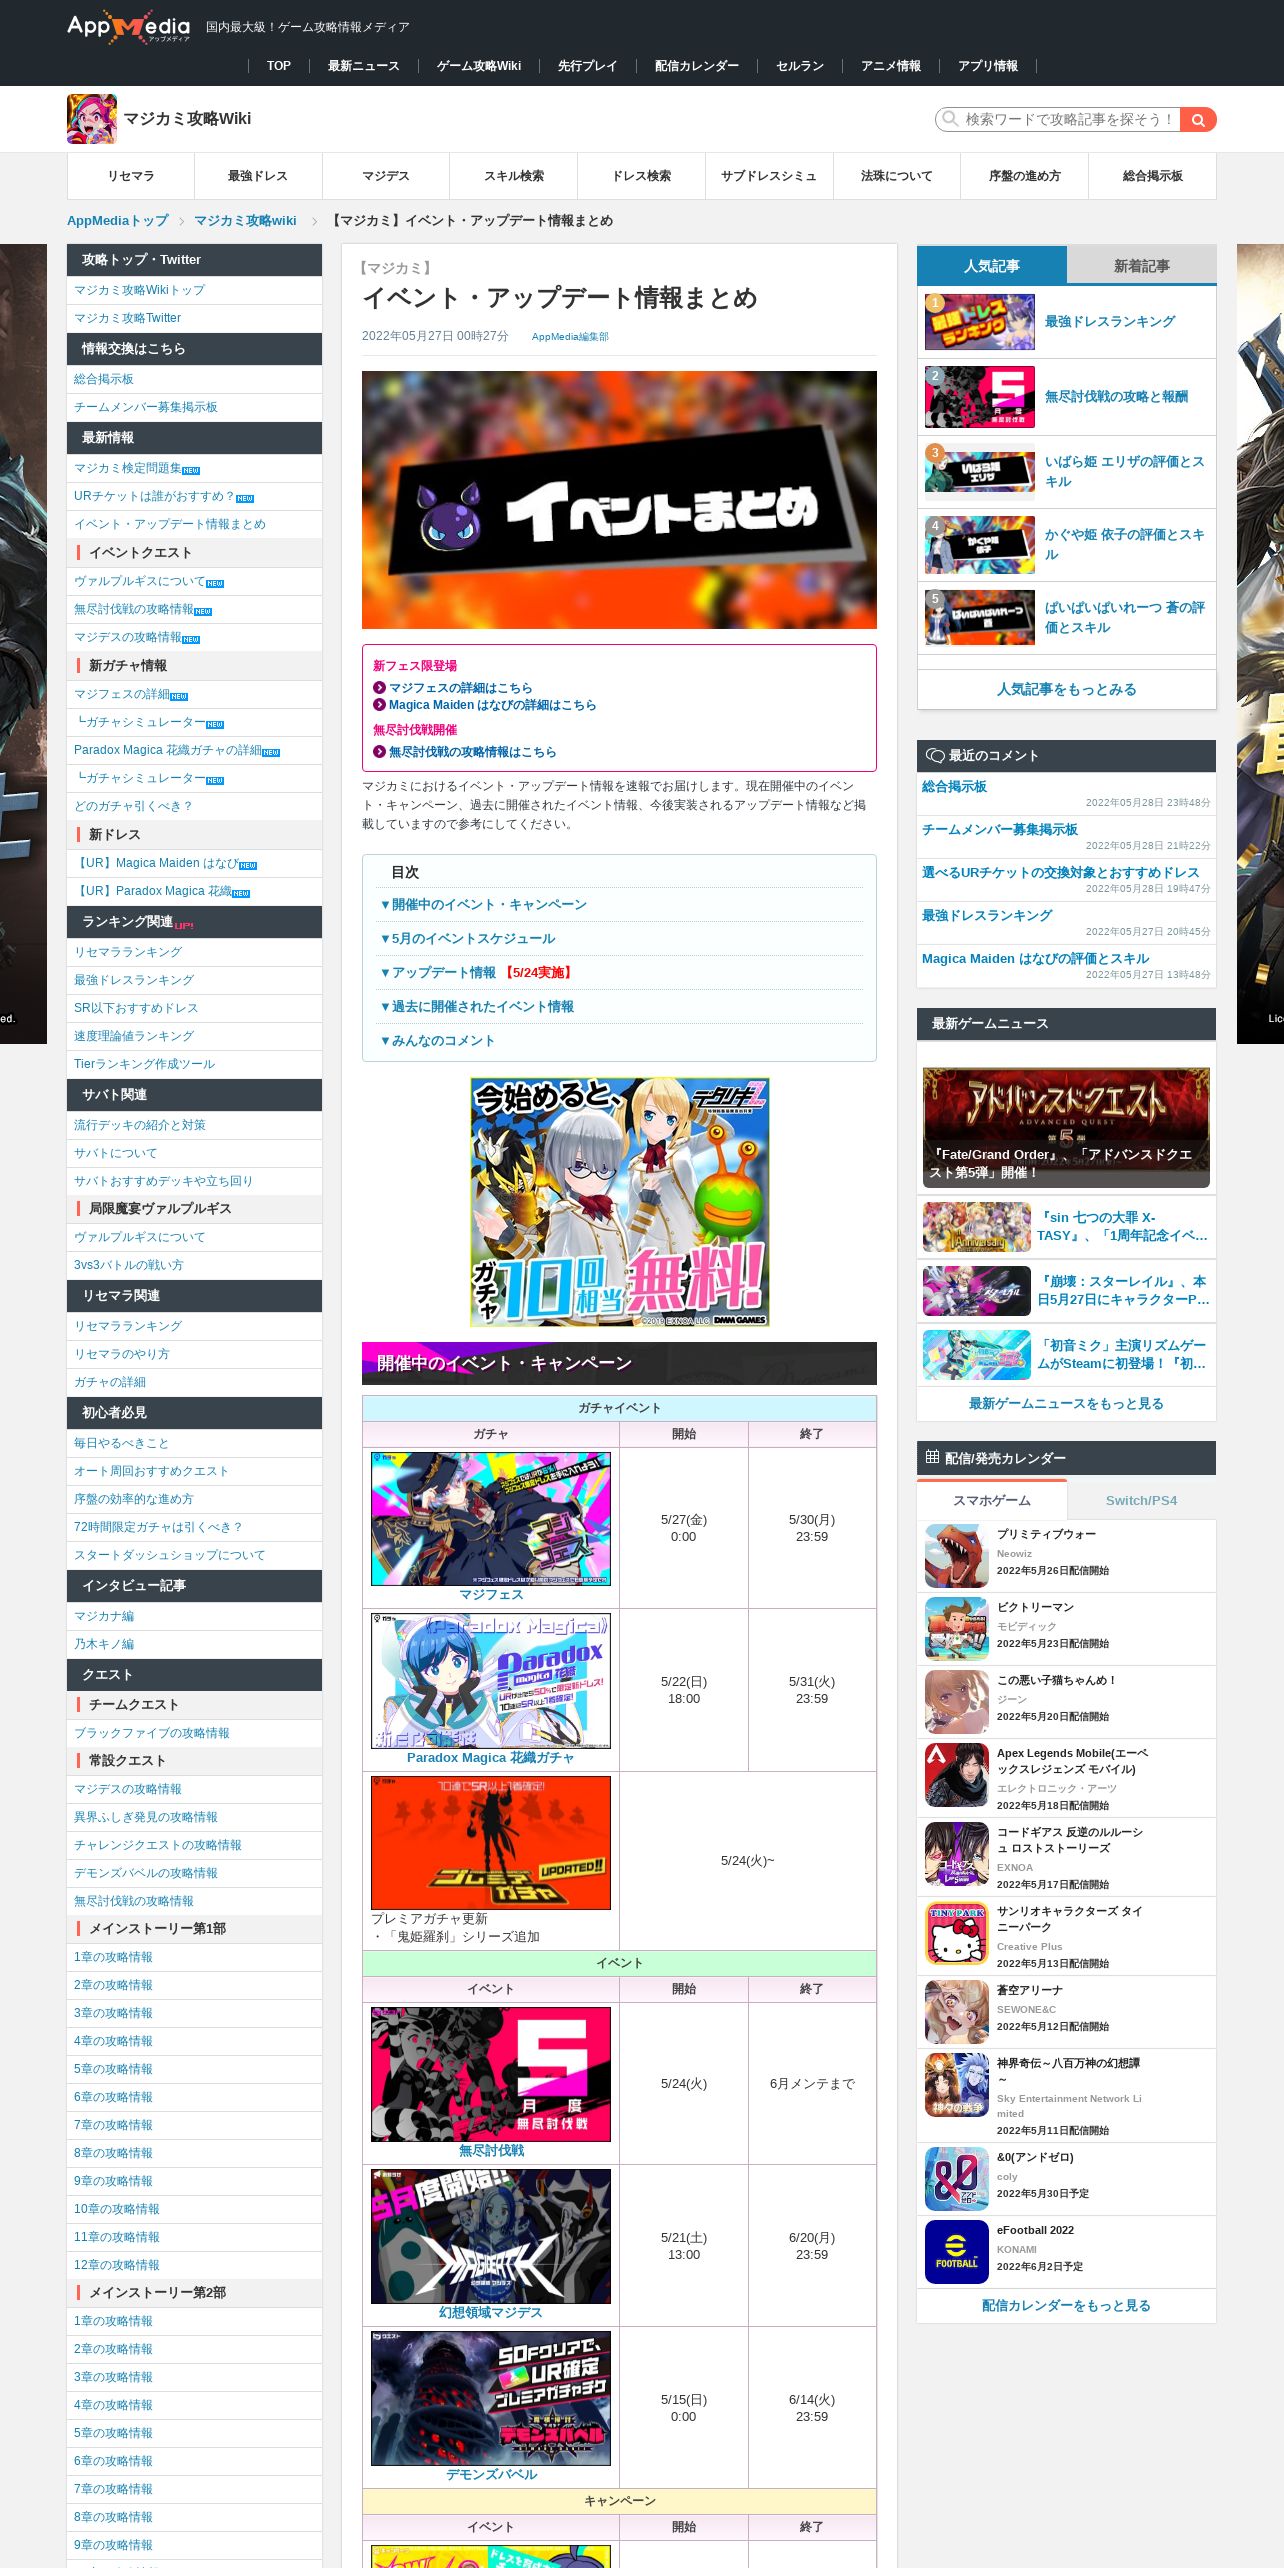Click the search keyword input field
Viewport: 1284px width, 2568px height.
[1058, 119]
